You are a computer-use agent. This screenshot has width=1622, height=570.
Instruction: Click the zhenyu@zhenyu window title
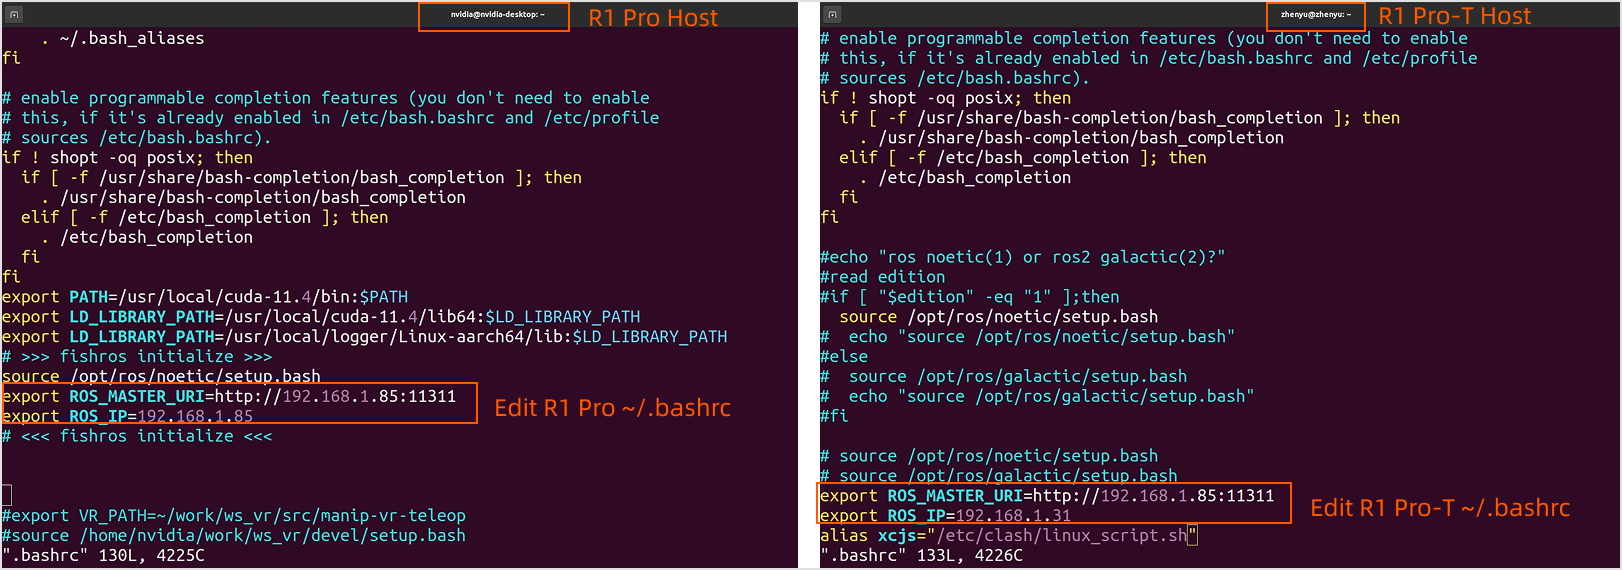coord(1315,15)
